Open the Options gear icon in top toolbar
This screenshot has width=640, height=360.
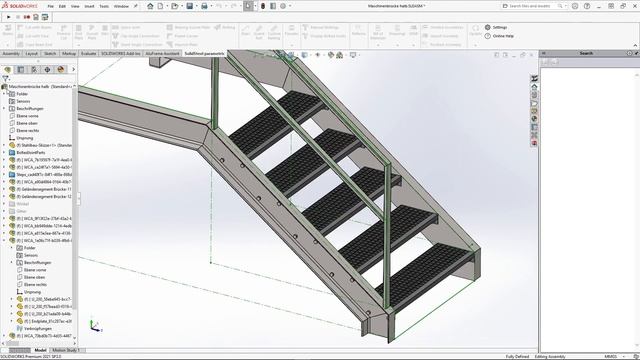point(283,6)
